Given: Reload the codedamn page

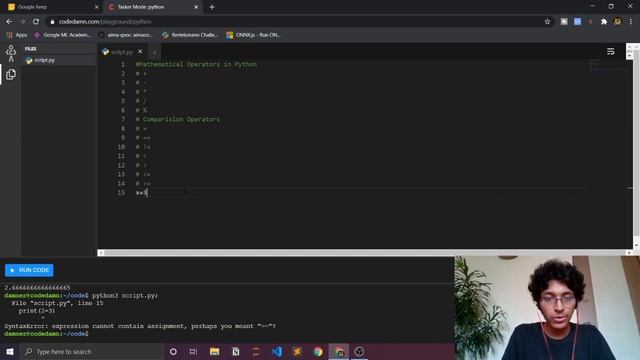Looking at the screenshot, I should click(x=36, y=22).
